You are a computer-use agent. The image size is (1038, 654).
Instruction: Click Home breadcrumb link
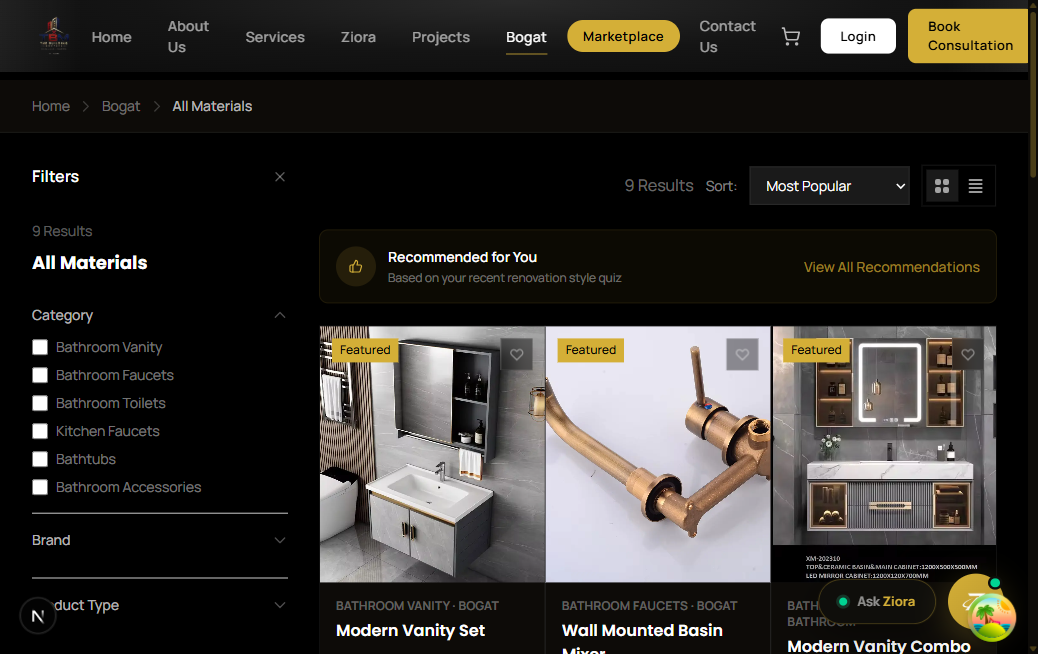click(51, 107)
